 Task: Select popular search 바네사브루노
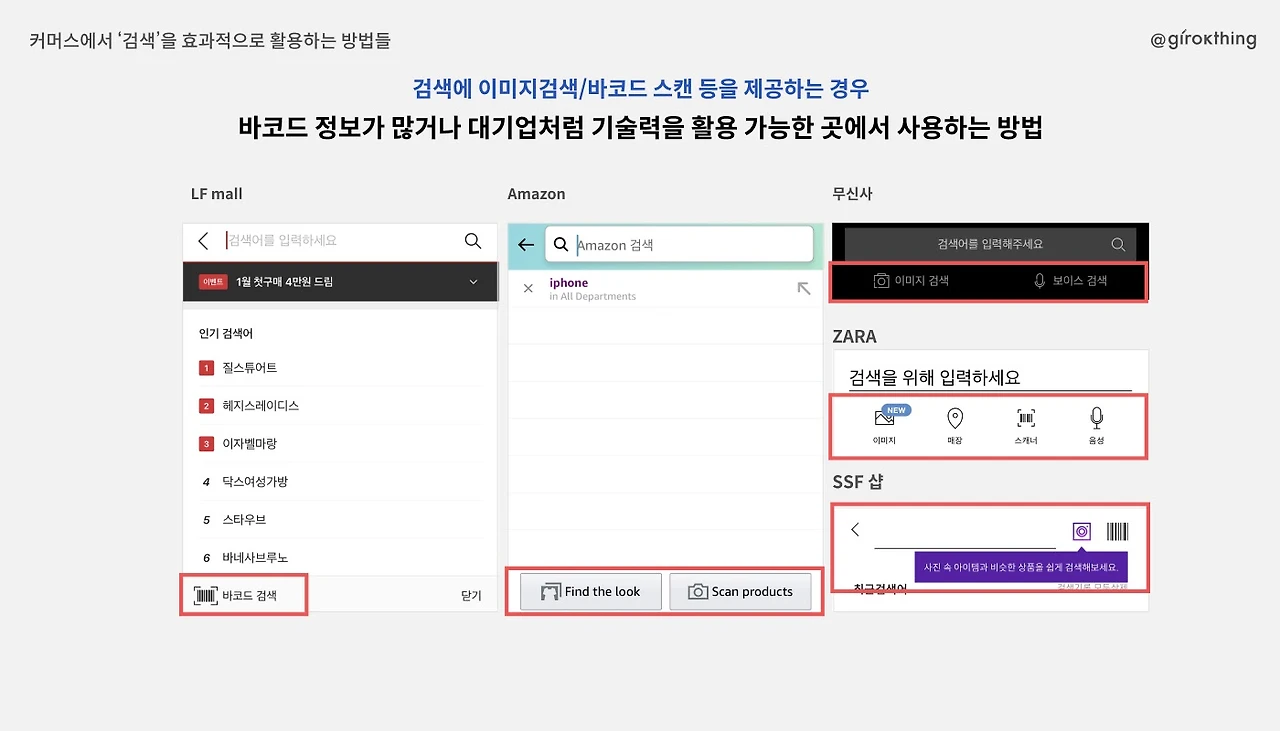pyautogui.click(x=255, y=558)
